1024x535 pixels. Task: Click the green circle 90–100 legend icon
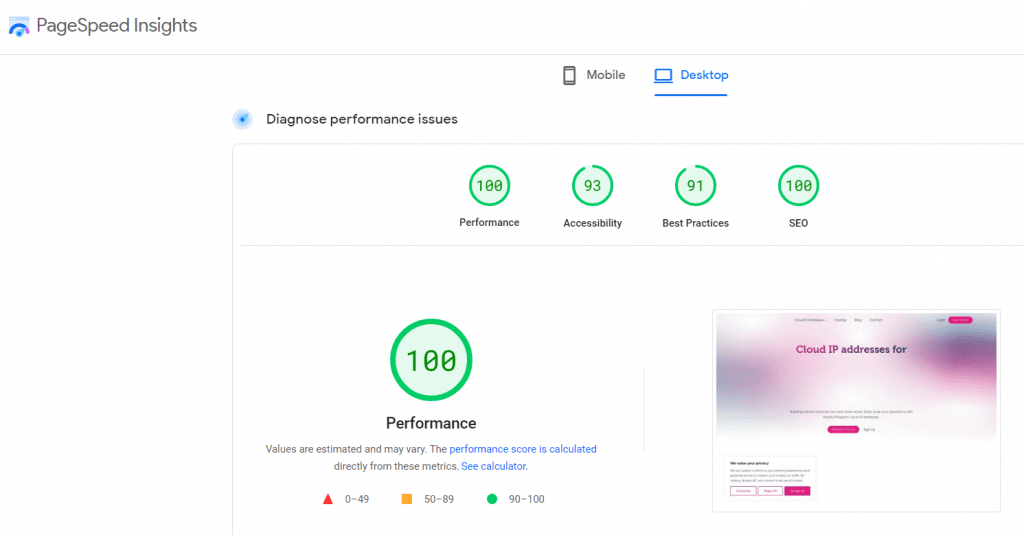coord(492,499)
